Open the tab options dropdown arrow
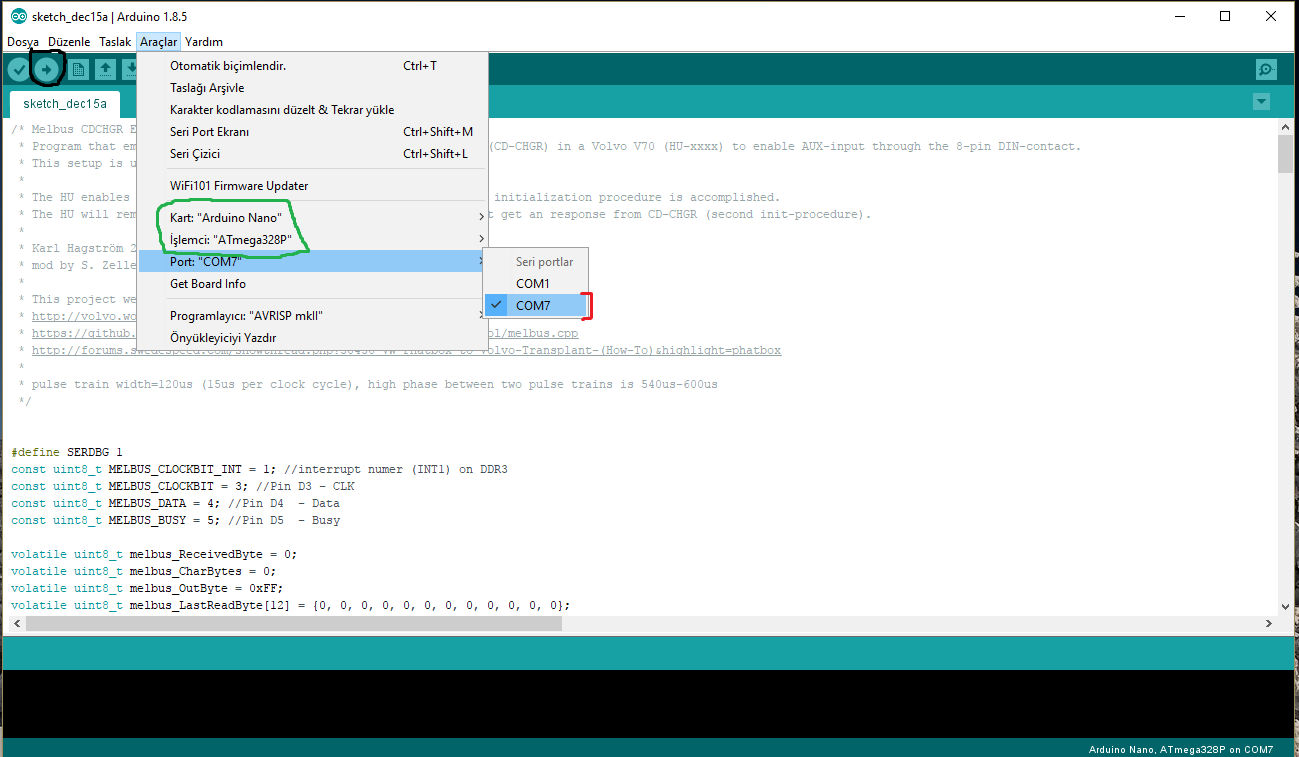This screenshot has height=757, width=1299. click(1261, 102)
